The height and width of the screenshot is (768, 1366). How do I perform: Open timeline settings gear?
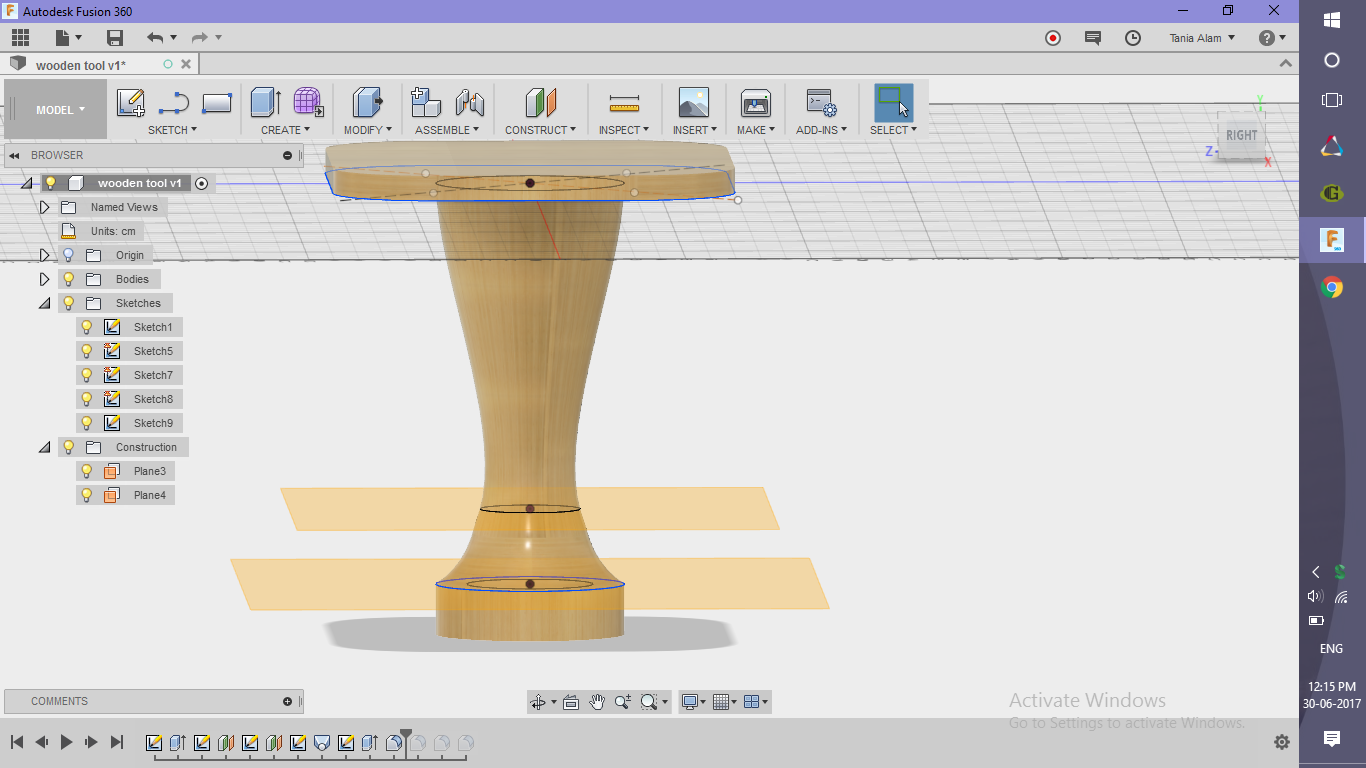coord(1281,742)
